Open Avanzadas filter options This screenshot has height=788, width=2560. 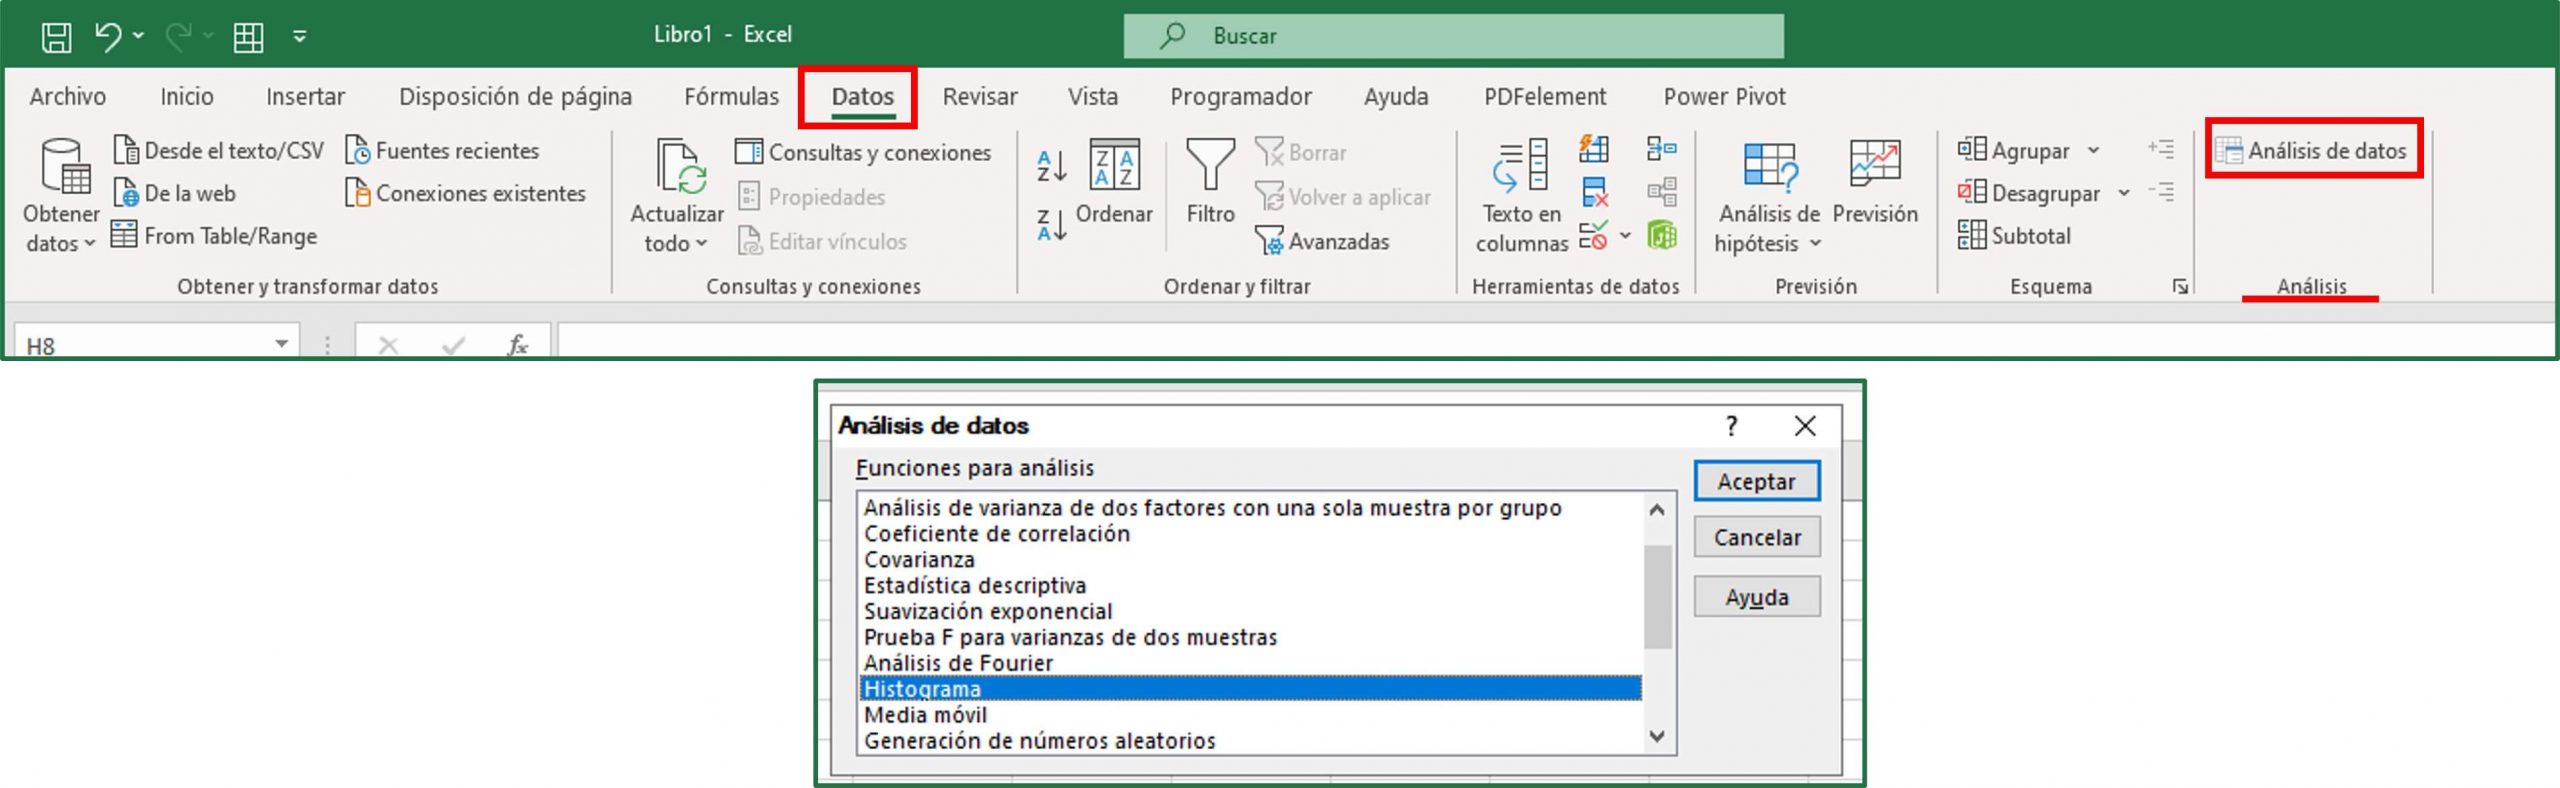(1322, 241)
